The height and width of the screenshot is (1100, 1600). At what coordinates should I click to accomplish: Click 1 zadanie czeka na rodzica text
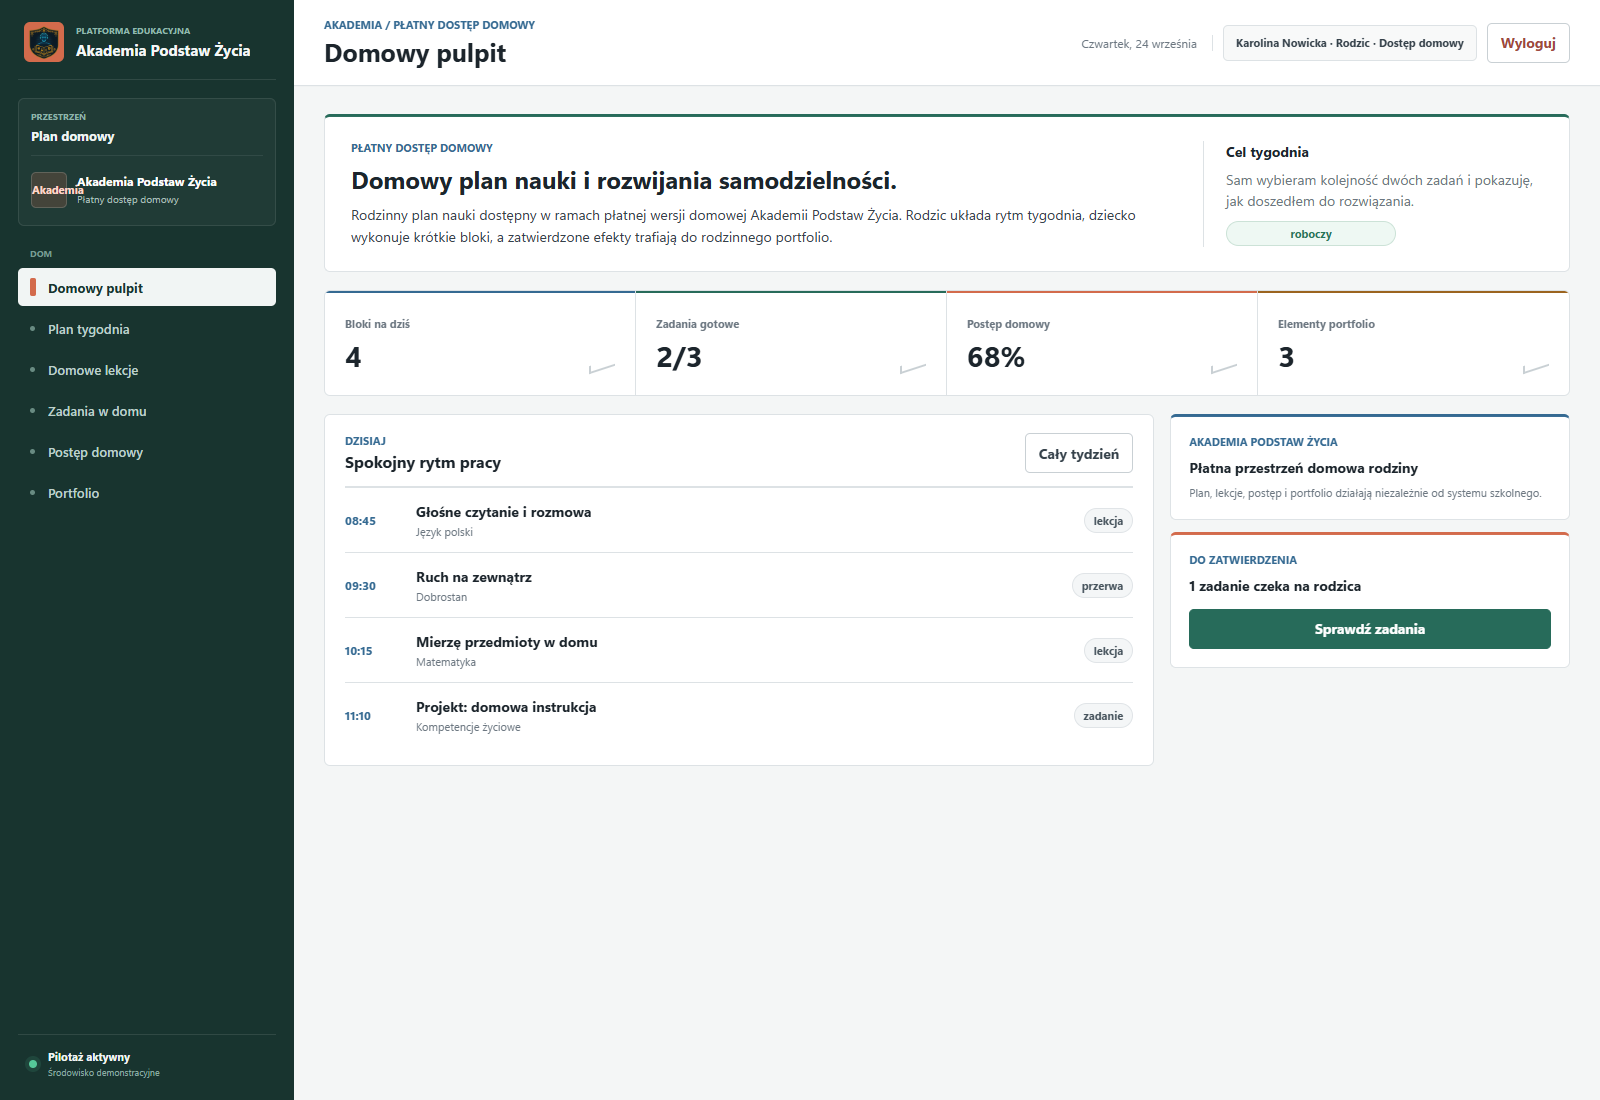[x=1275, y=586]
